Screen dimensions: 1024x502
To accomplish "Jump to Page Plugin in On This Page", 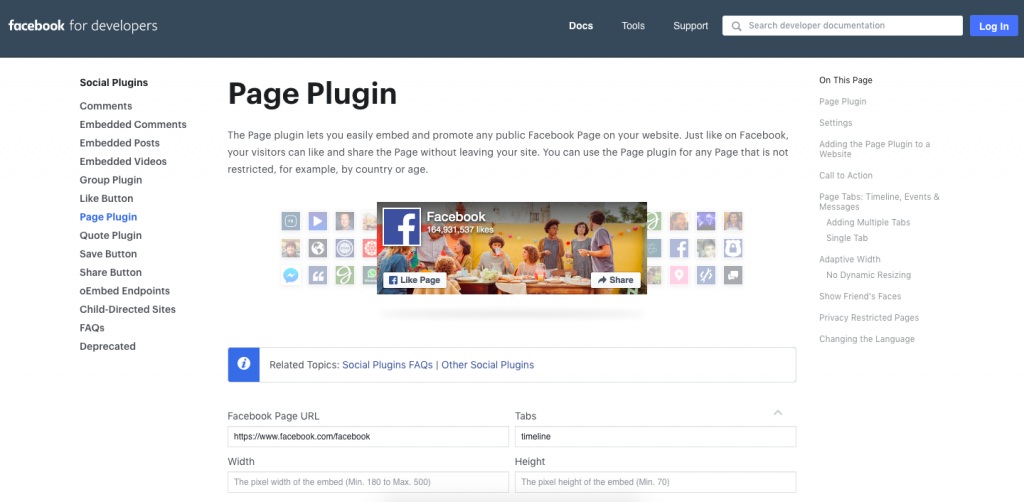I will coord(842,101).
